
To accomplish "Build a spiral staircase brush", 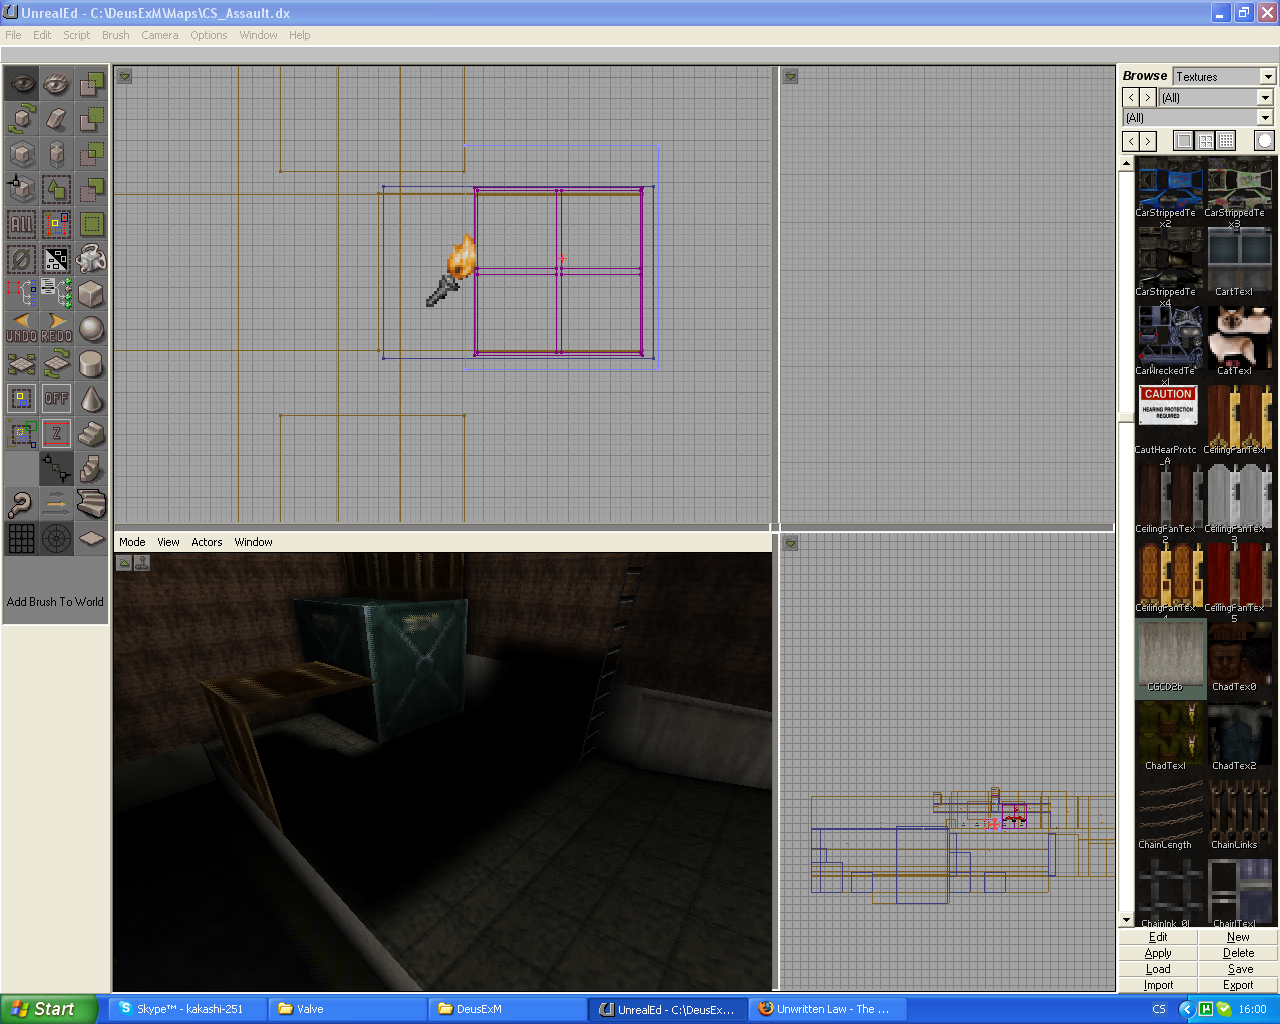I will [92, 469].
